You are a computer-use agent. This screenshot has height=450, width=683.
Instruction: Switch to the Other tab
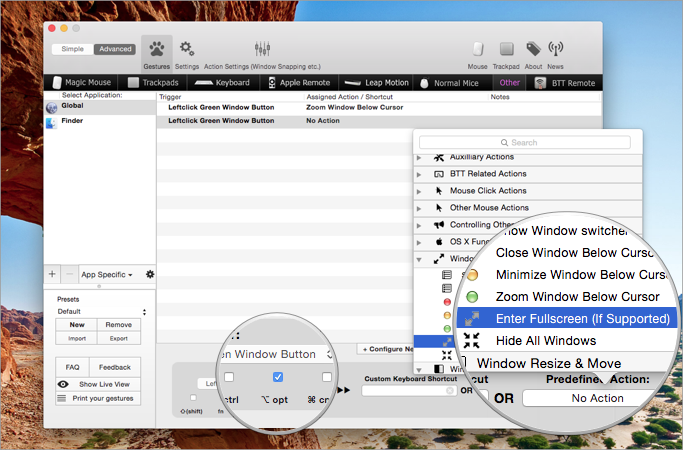(510, 82)
